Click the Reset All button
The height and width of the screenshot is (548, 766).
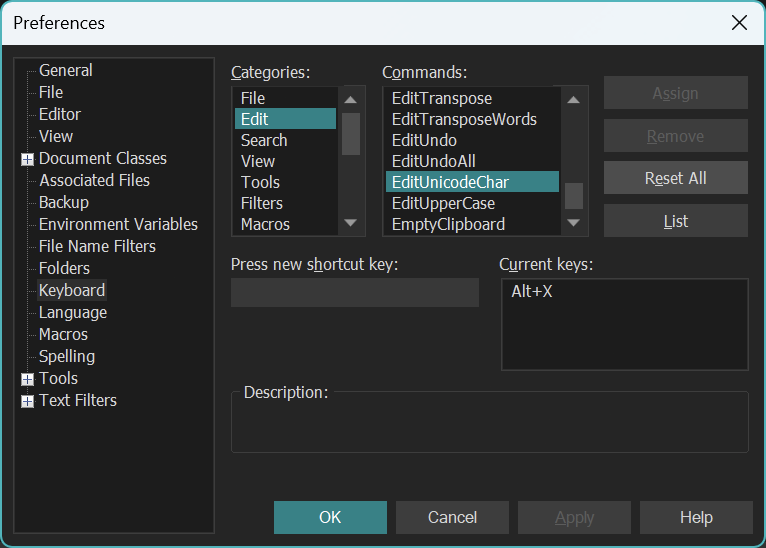click(x=675, y=178)
